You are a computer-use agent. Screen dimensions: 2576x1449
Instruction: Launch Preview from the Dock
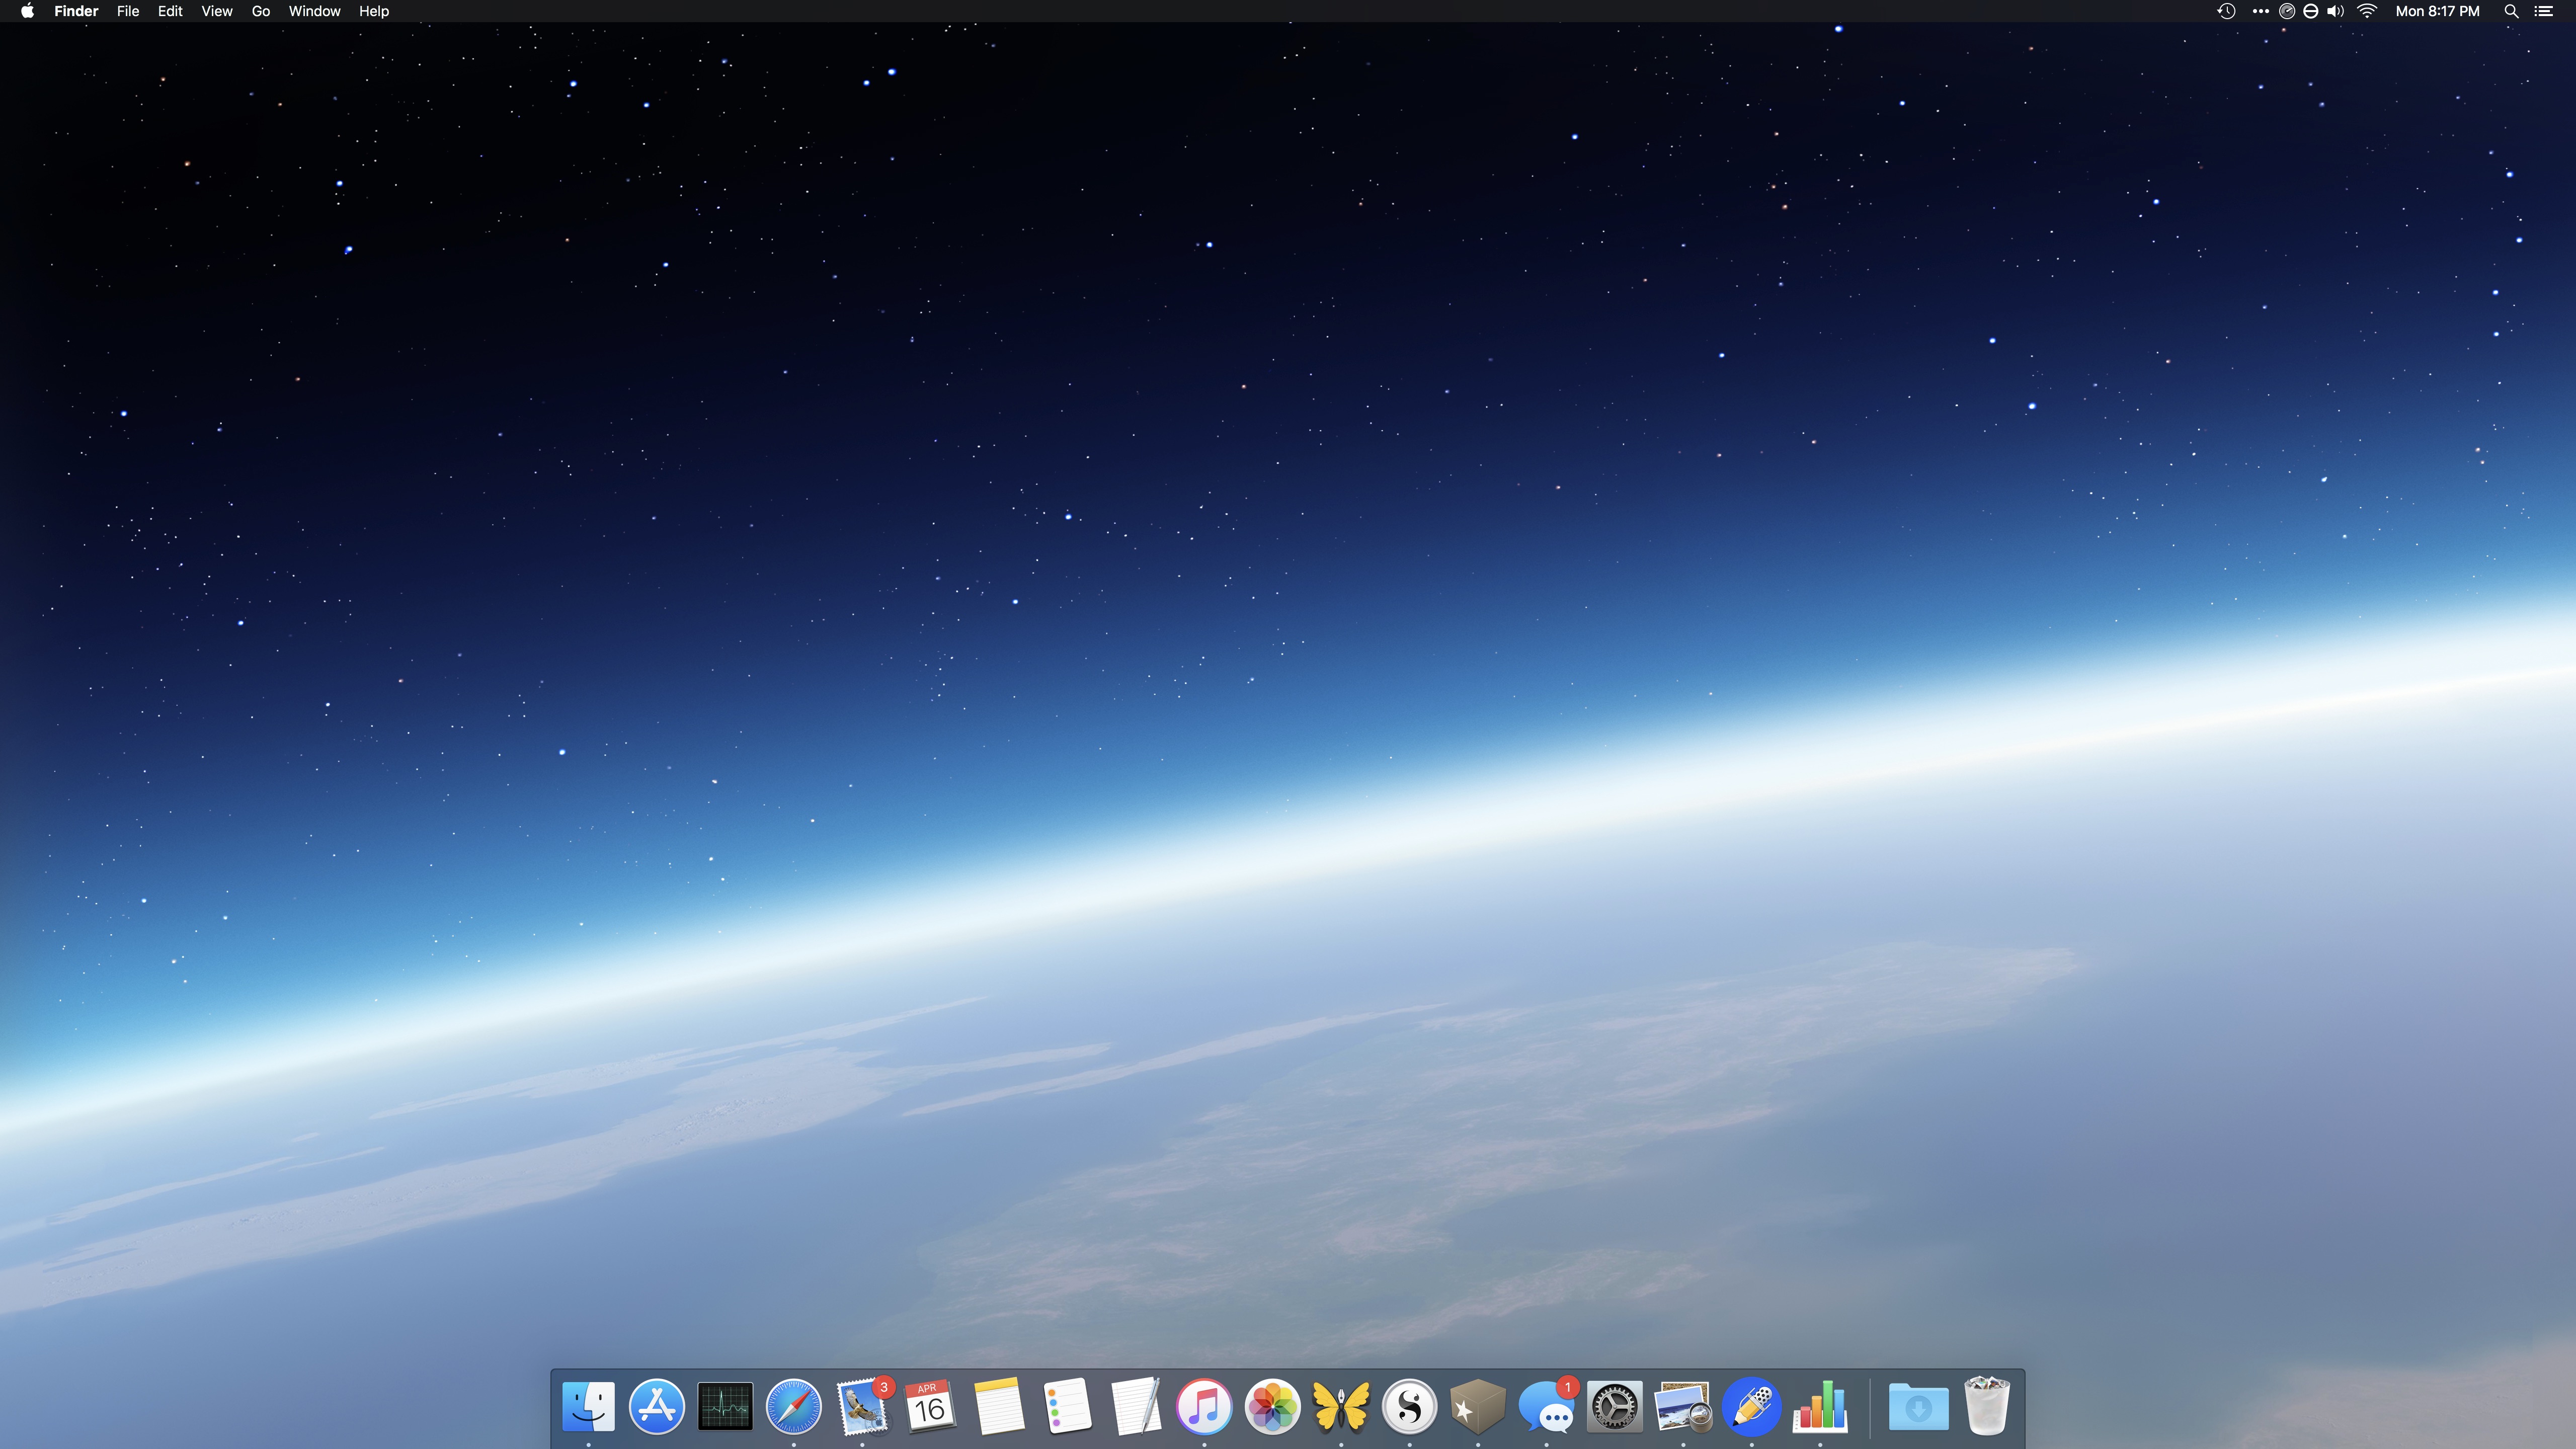point(1683,1406)
